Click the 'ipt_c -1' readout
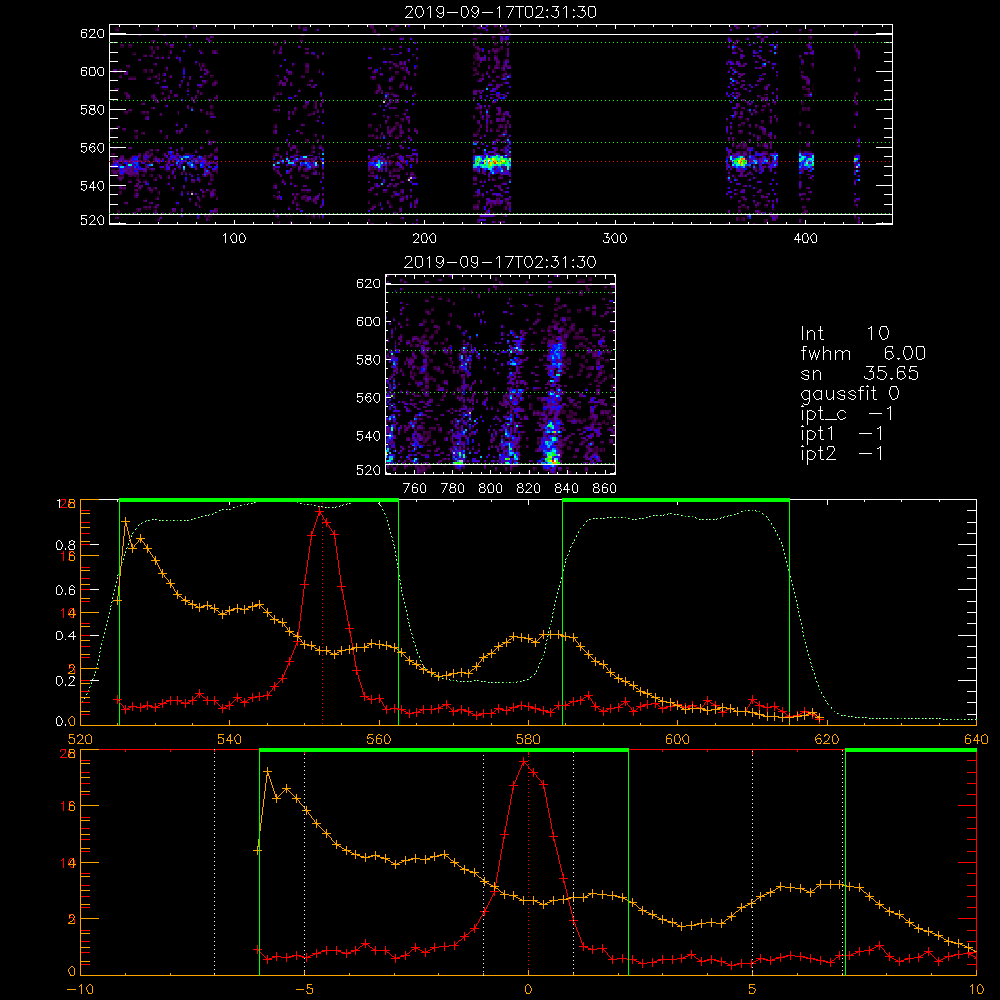The image size is (1000, 1000). [x=847, y=414]
